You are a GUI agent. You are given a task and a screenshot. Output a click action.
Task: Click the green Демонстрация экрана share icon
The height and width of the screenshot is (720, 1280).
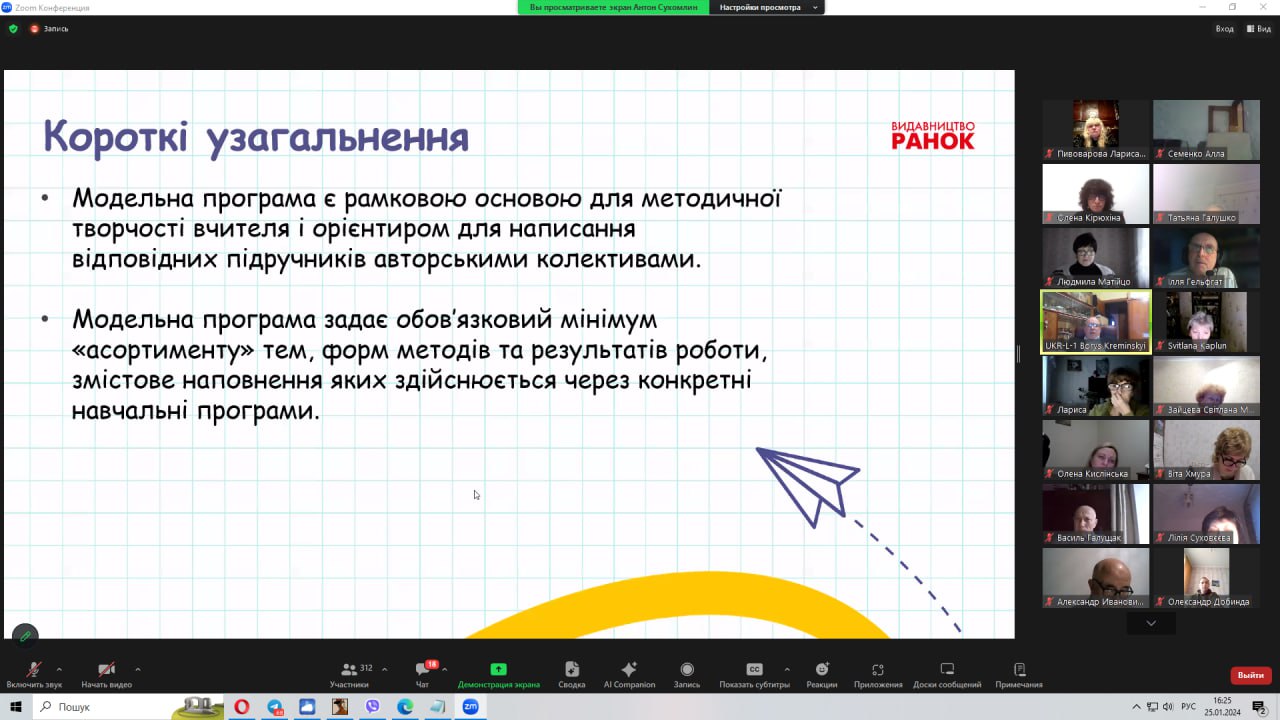(498, 669)
